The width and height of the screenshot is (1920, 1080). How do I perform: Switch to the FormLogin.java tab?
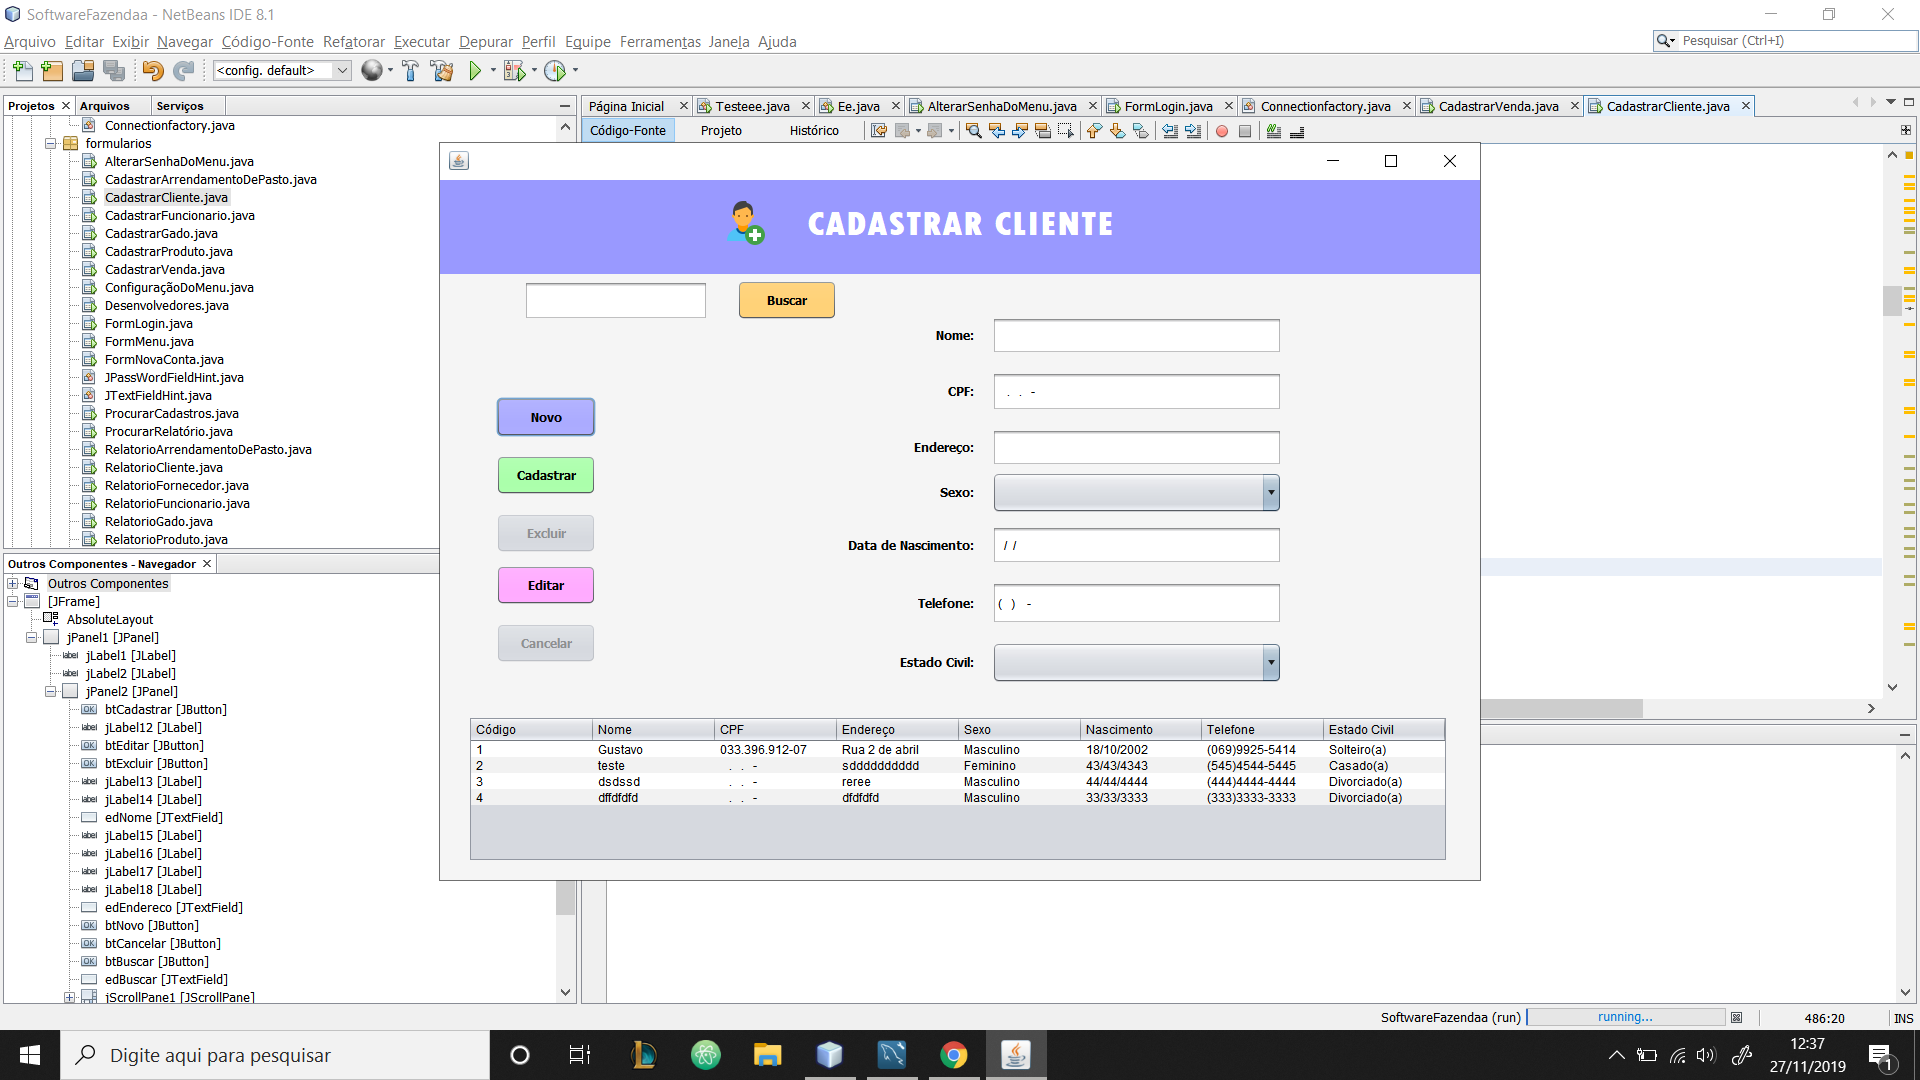pyautogui.click(x=1167, y=107)
